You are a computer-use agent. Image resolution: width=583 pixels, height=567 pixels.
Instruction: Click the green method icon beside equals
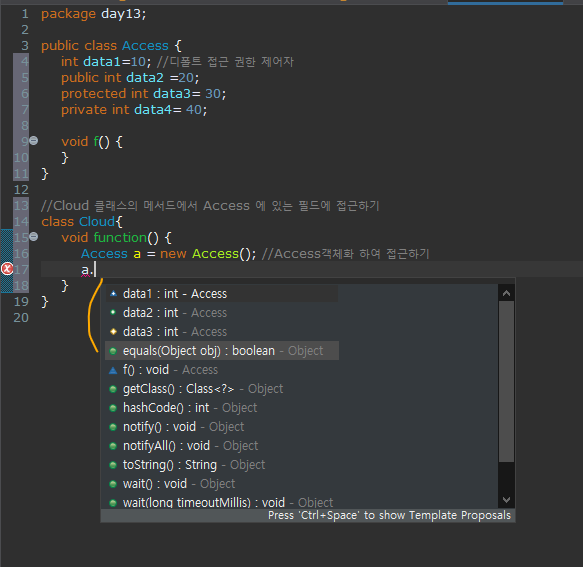[x=113, y=351]
